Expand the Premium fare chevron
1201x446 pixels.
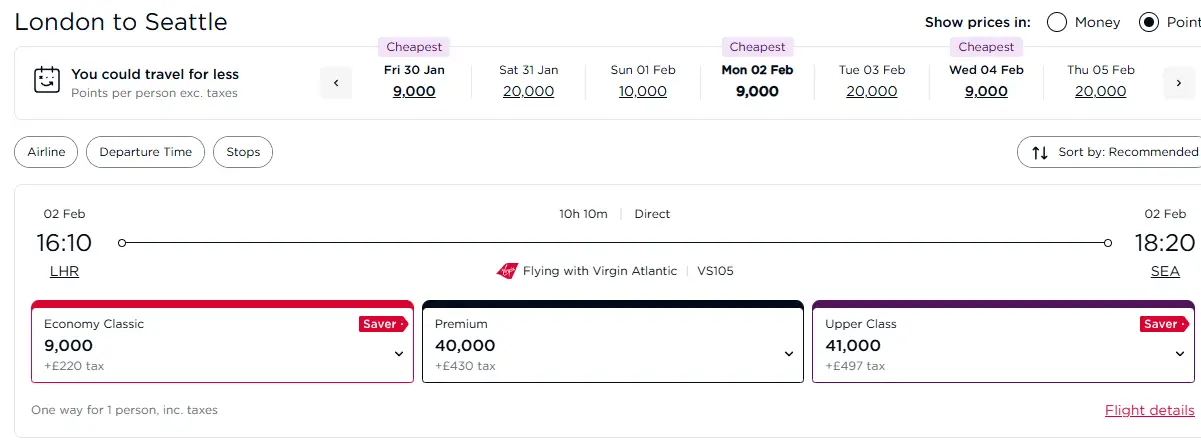[788, 354]
